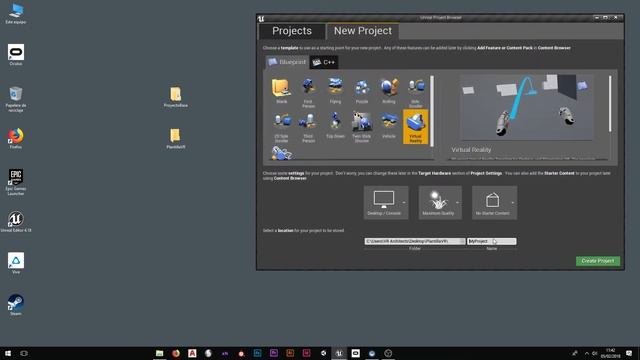Open the Desktop / Console hardware dropdown

click(386, 202)
